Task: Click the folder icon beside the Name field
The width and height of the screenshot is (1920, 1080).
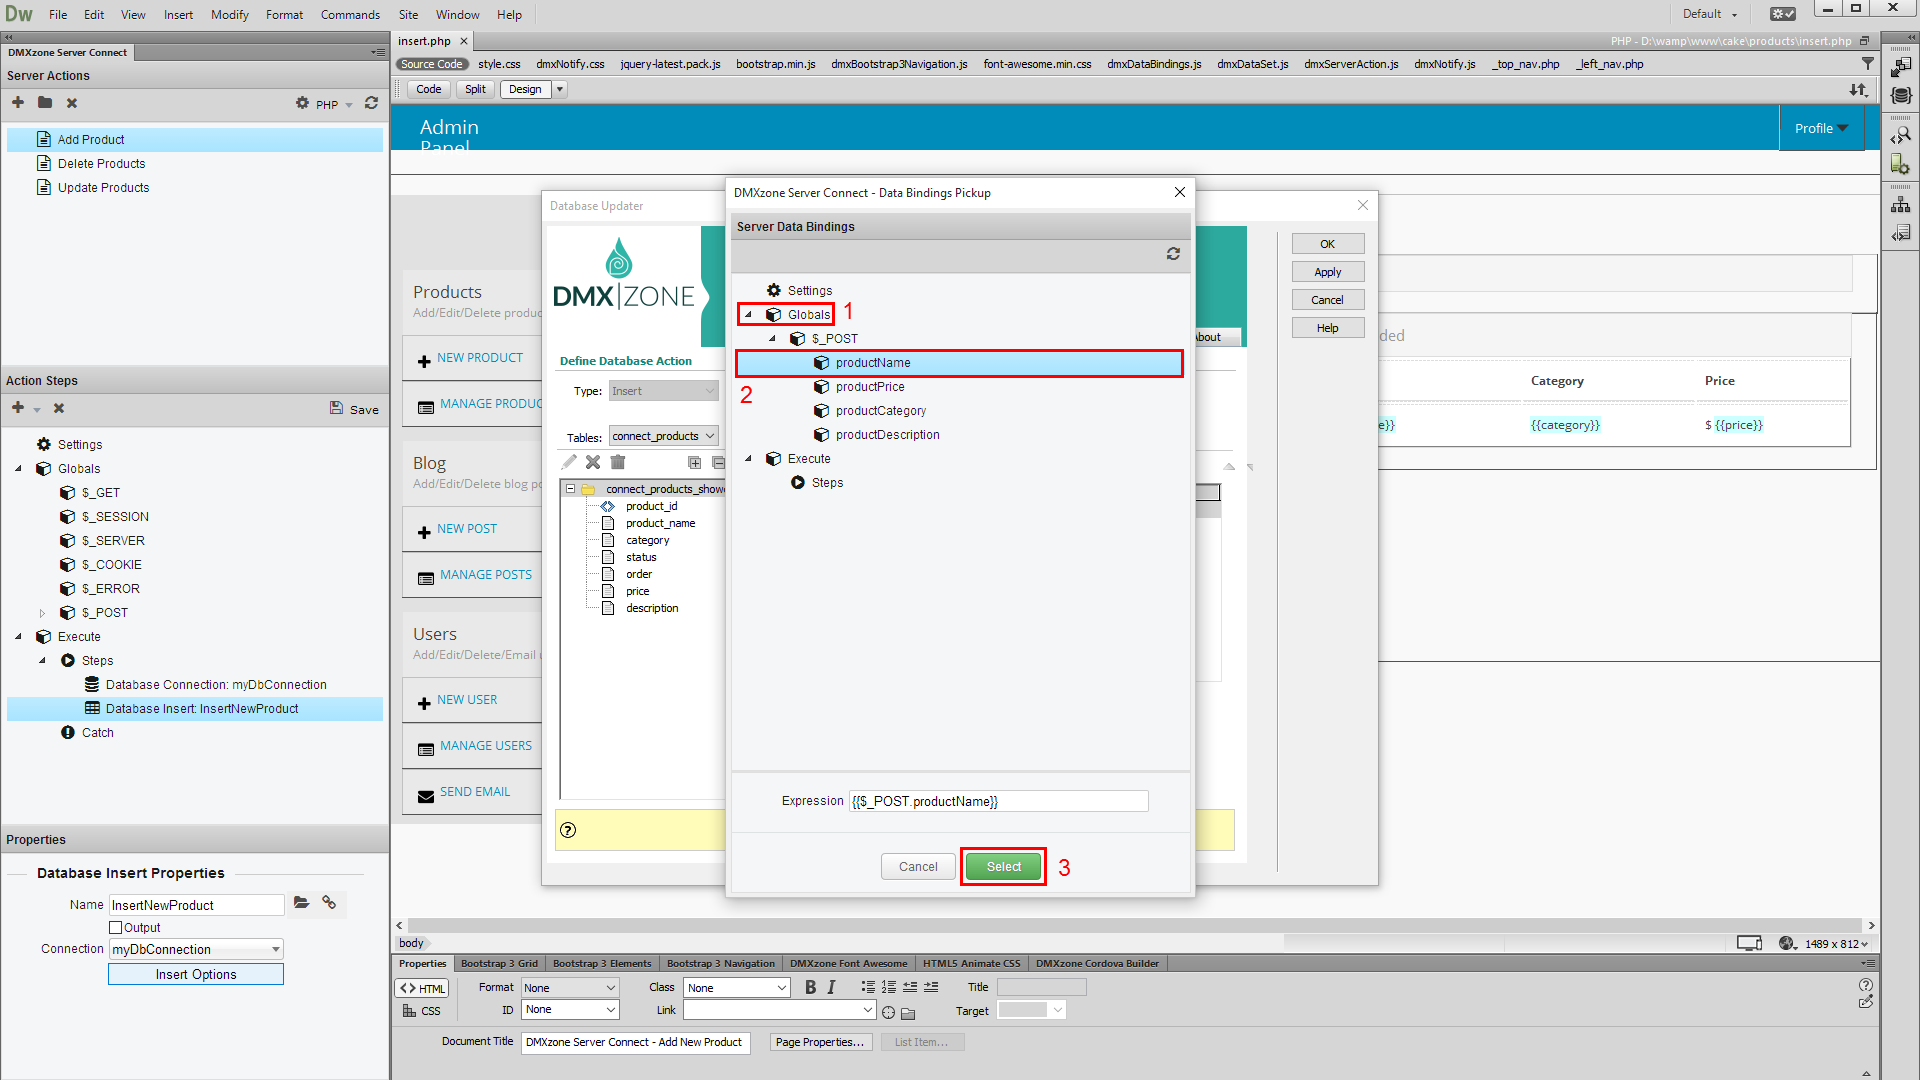Action: pyautogui.click(x=301, y=903)
